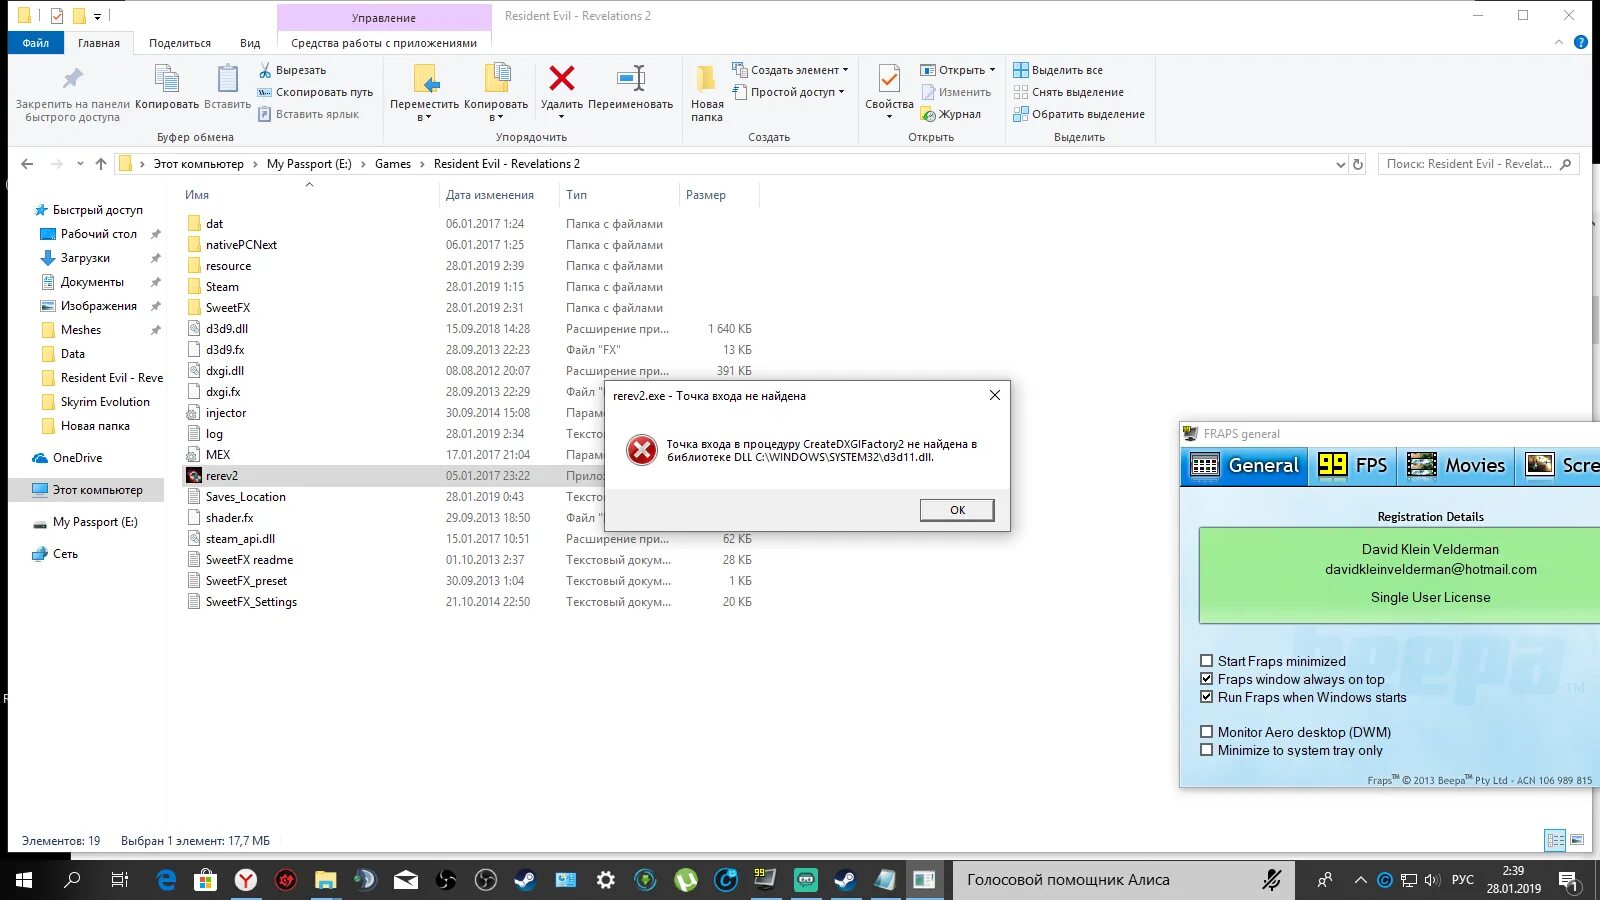Screen dimensions: 1600x900
Task: Open Windows Start menu
Action: click(x=24, y=880)
